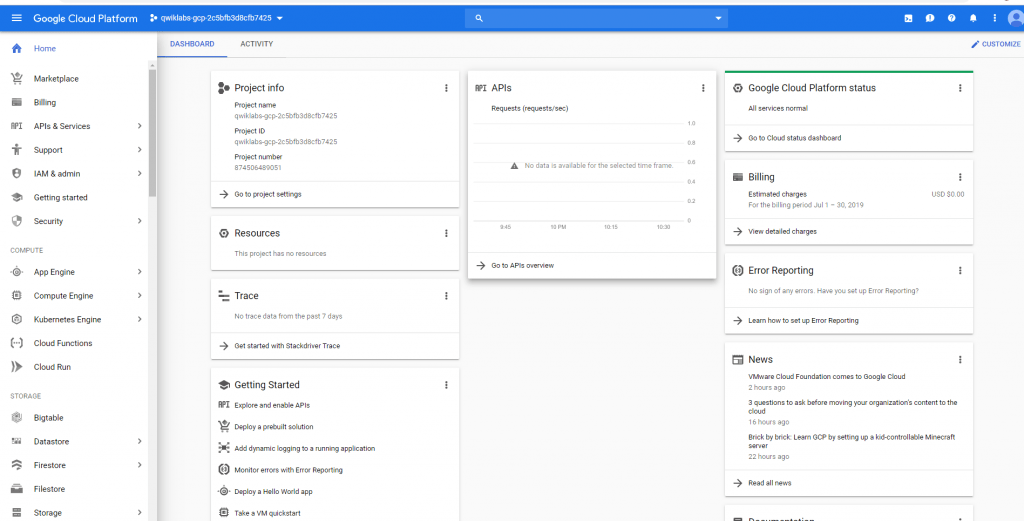Open the APIs card options menu
1024x521 pixels.
tap(703, 88)
